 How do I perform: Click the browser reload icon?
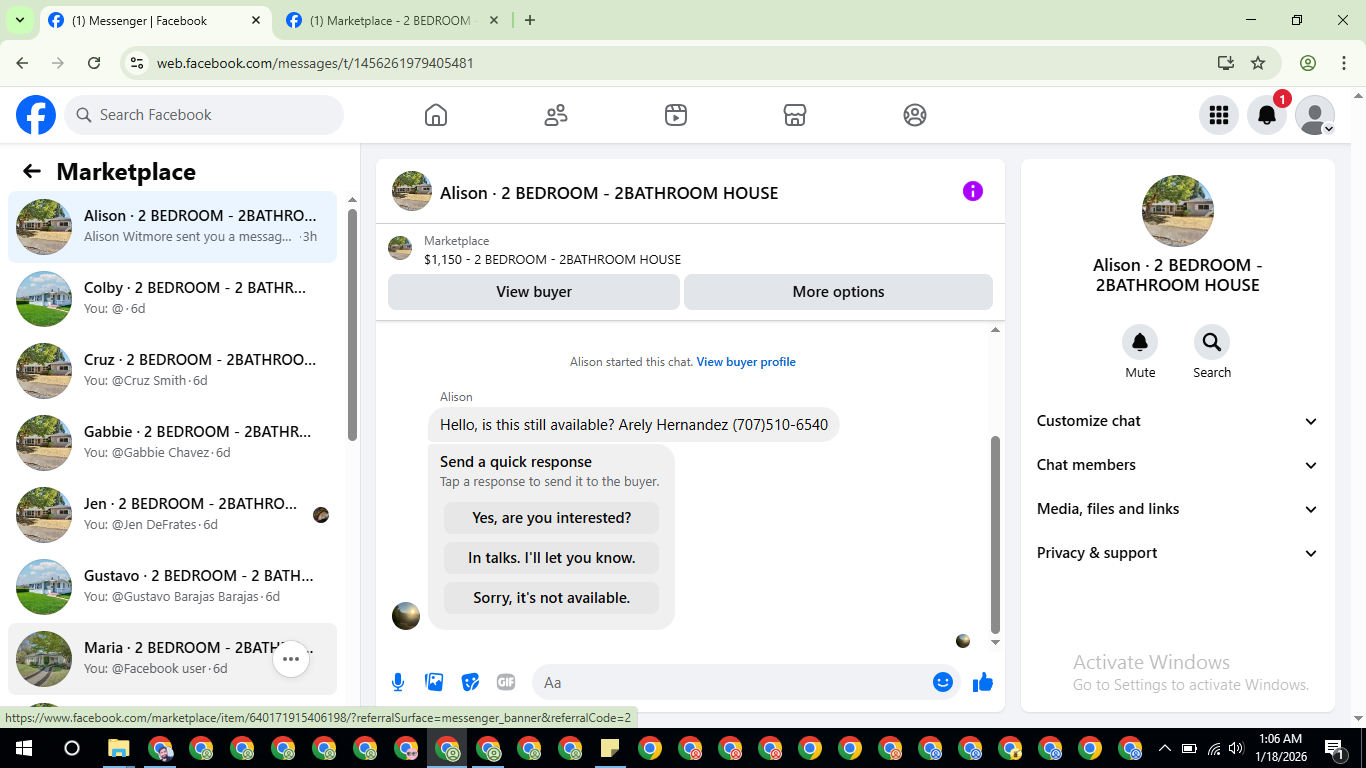(94, 63)
